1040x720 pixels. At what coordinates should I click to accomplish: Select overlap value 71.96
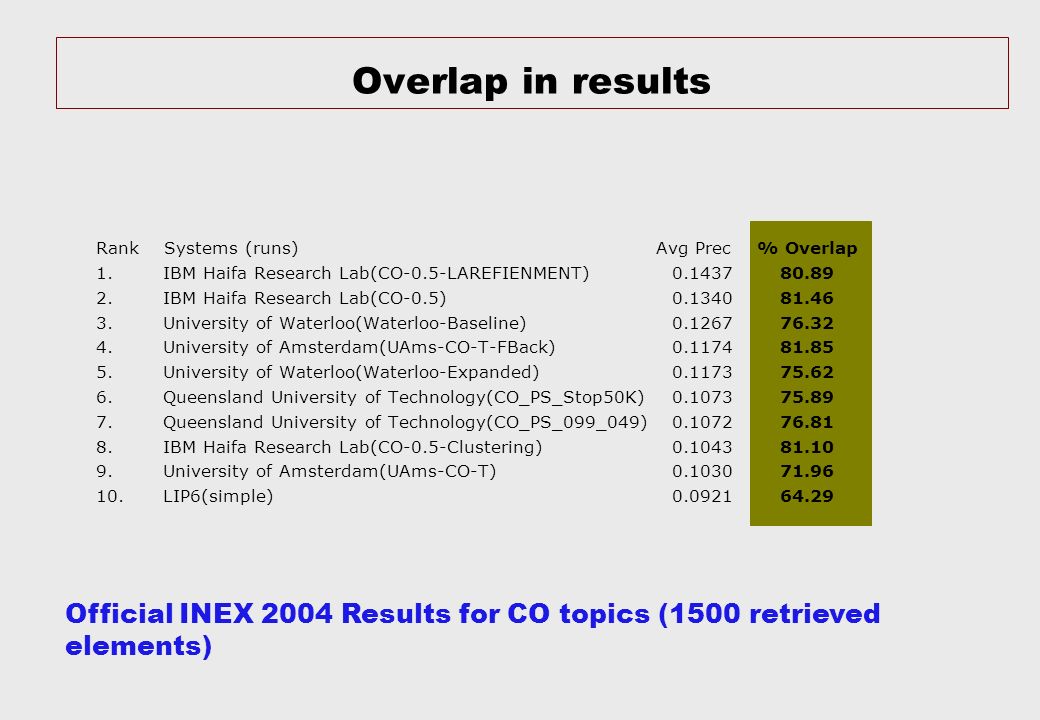click(807, 471)
